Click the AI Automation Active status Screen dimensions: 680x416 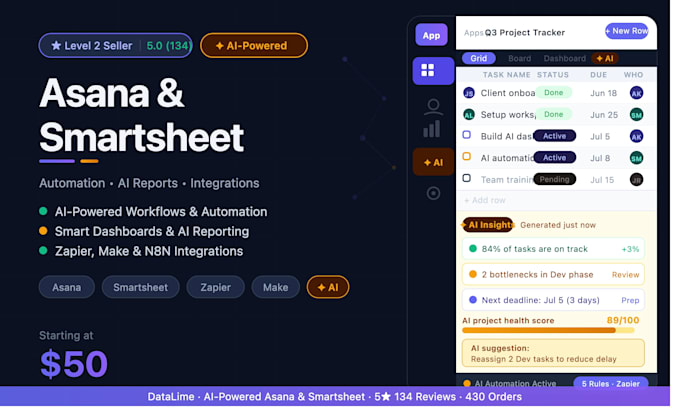pos(510,383)
